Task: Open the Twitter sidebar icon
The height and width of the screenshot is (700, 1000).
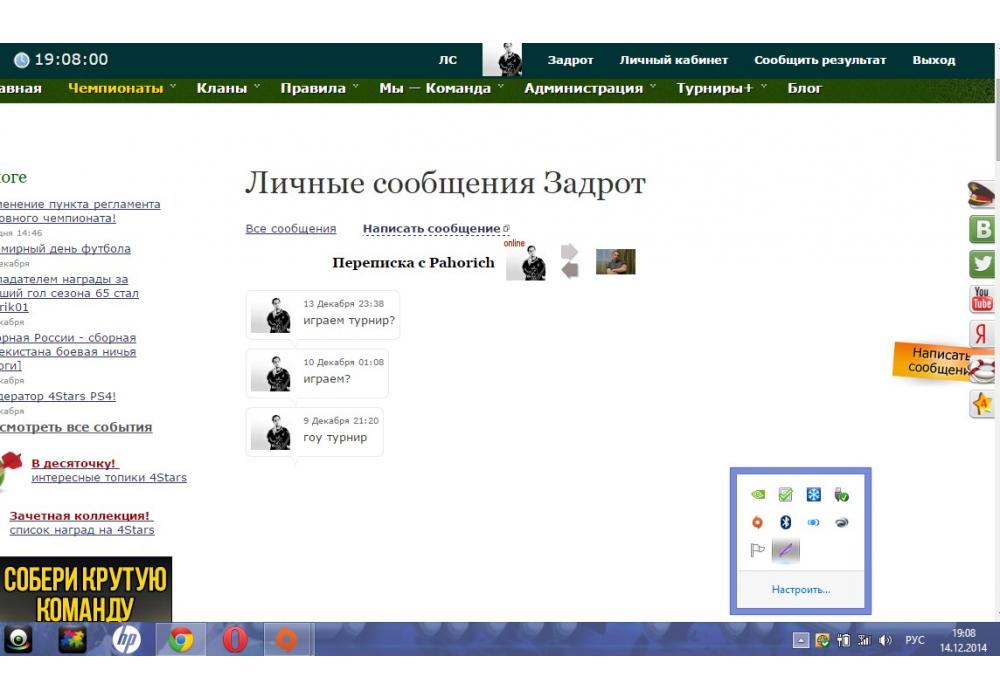Action: tap(984, 265)
